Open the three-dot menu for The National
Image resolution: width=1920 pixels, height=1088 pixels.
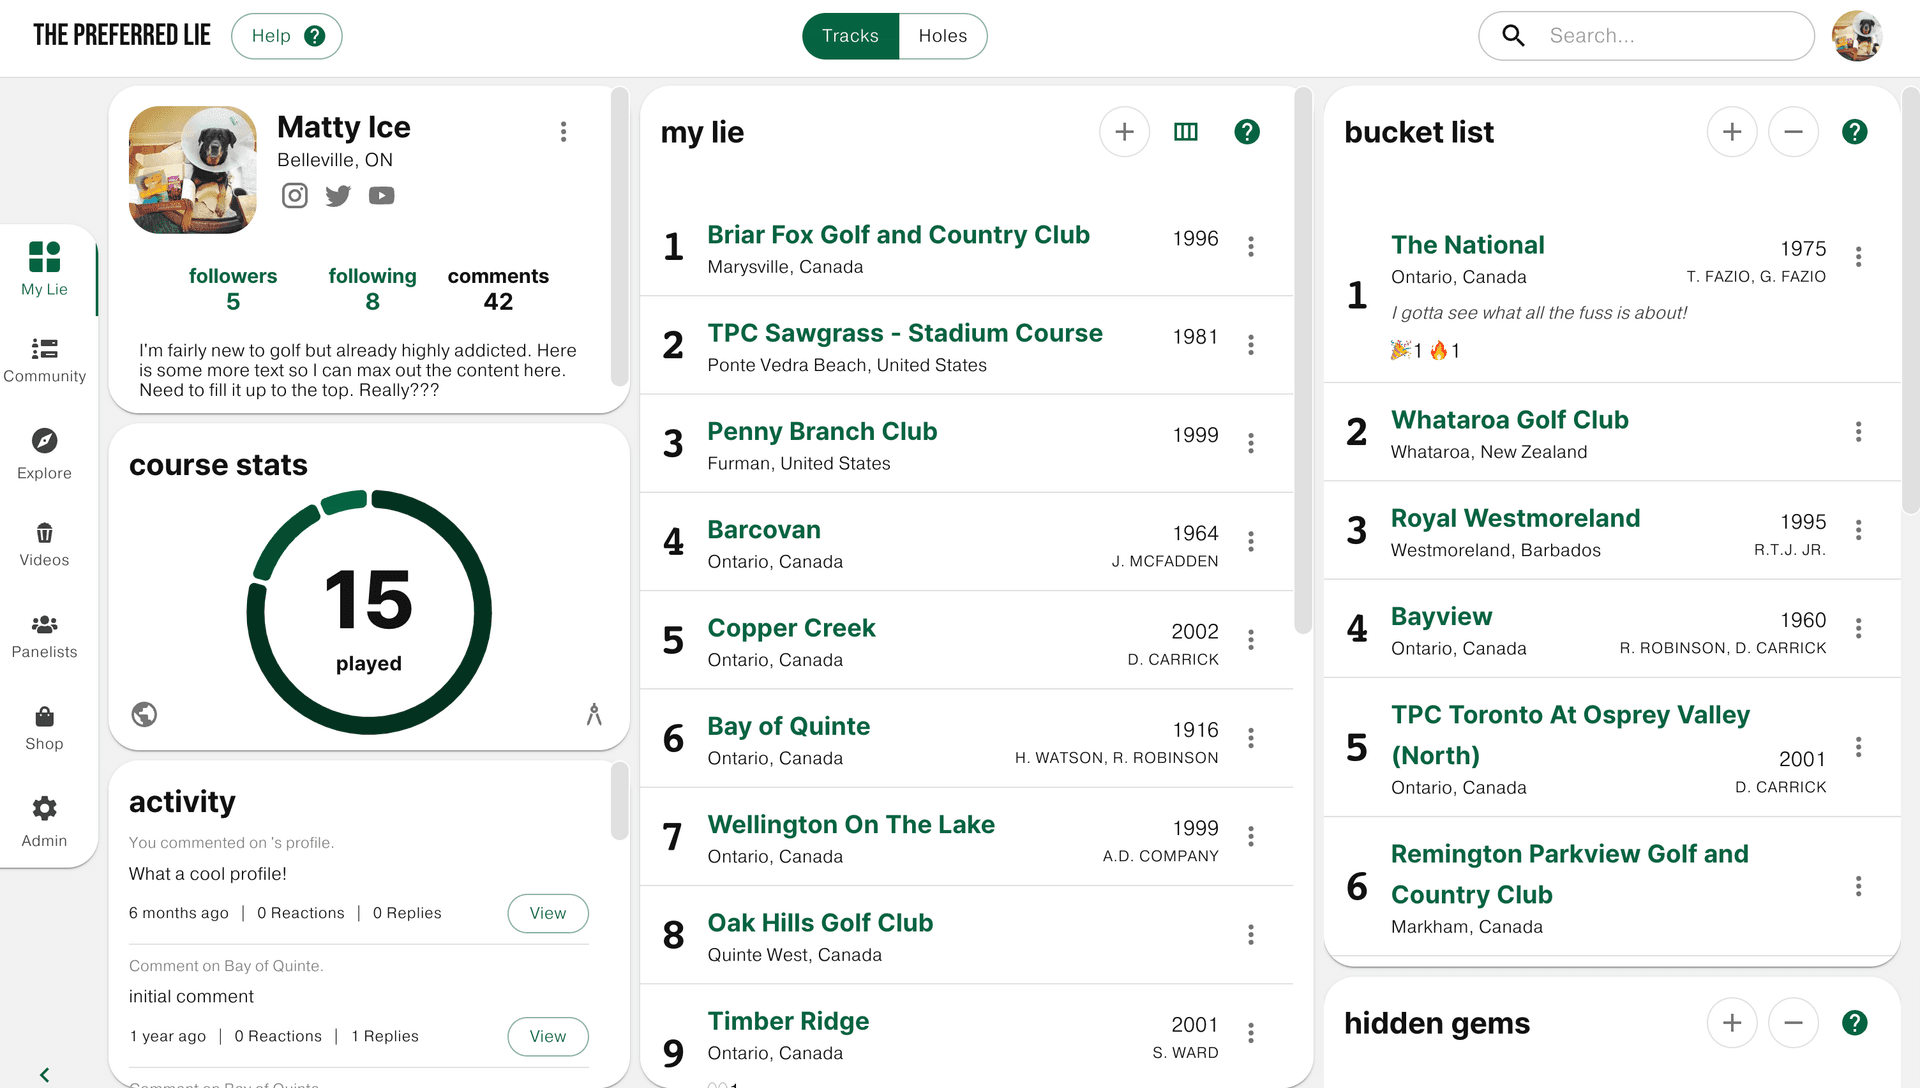tap(1858, 256)
